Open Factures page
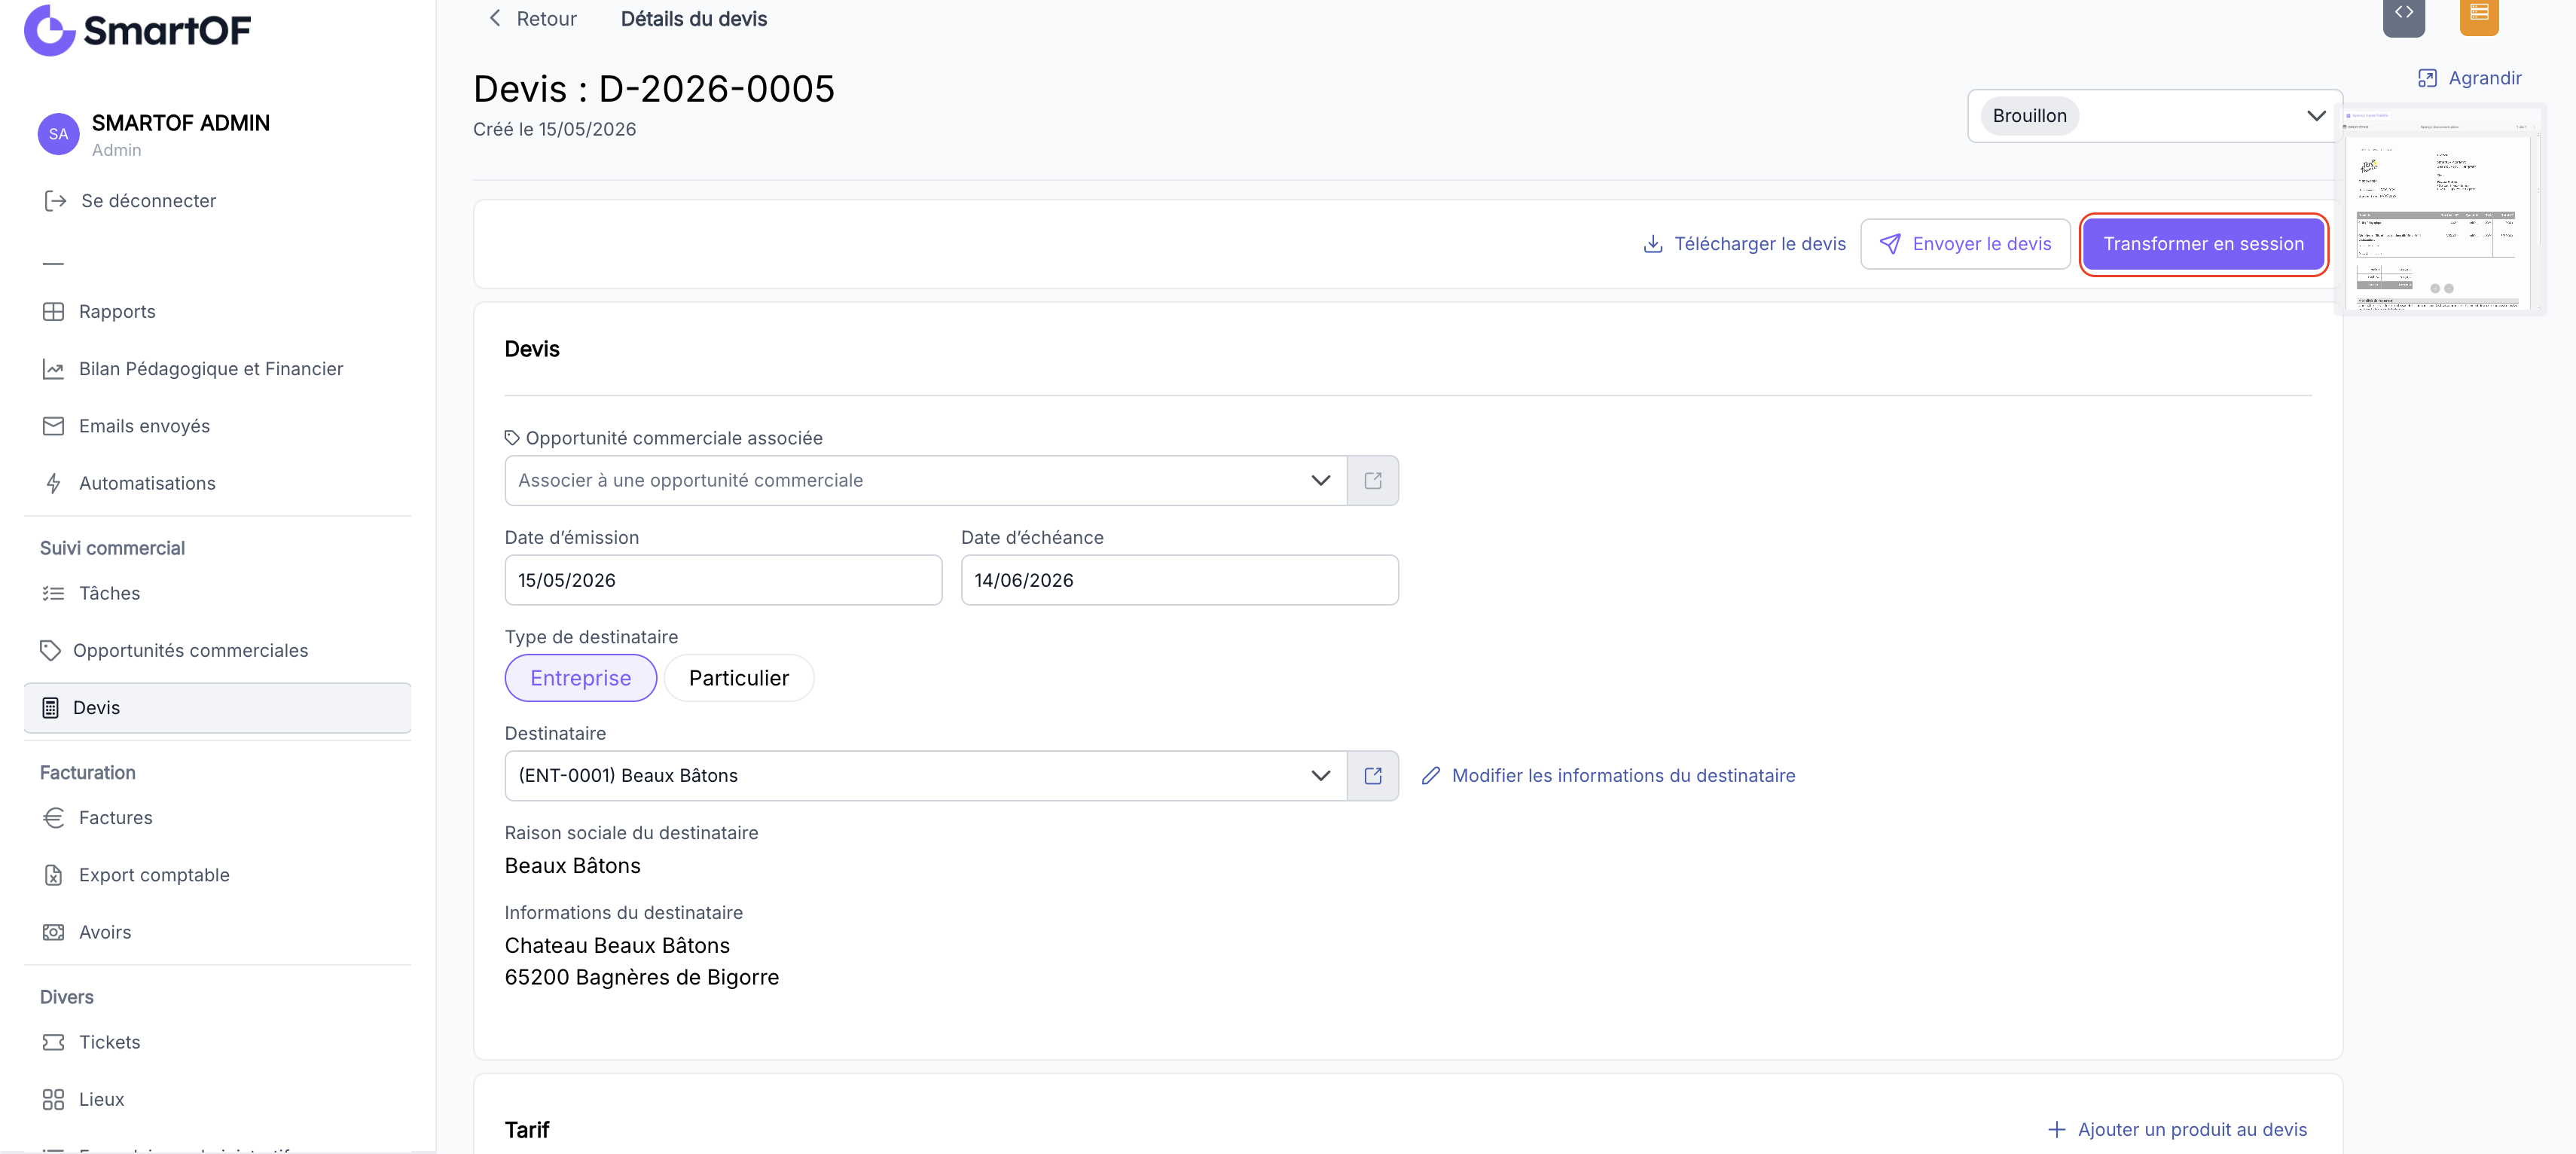The image size is (2576, 1154). (217, 818)
